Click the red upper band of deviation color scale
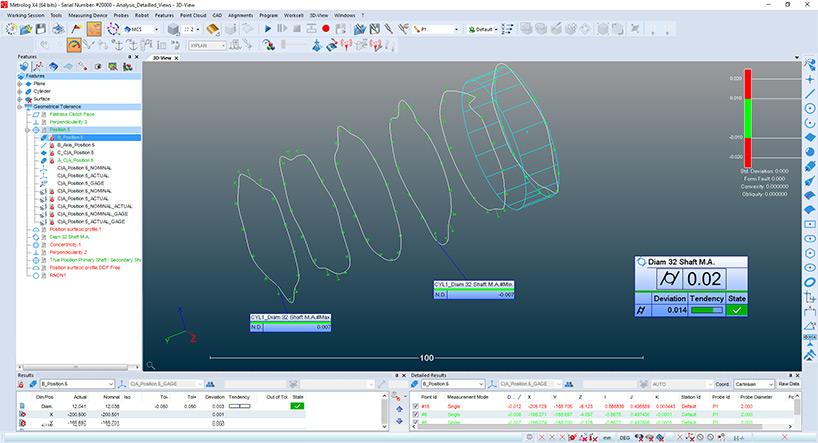This screenshot has height=443, width=818. (x=746, y=85)
